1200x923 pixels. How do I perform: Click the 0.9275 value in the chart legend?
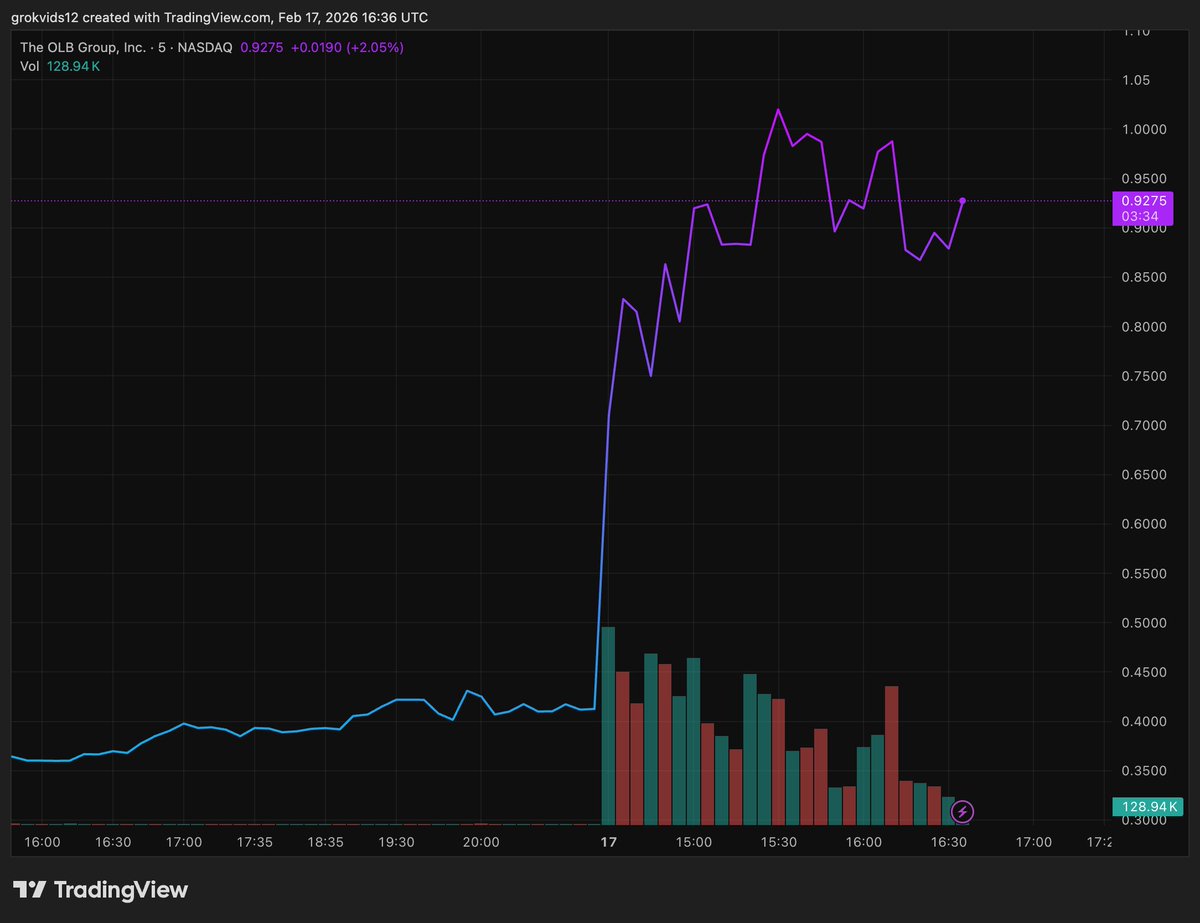coord(264,47)
